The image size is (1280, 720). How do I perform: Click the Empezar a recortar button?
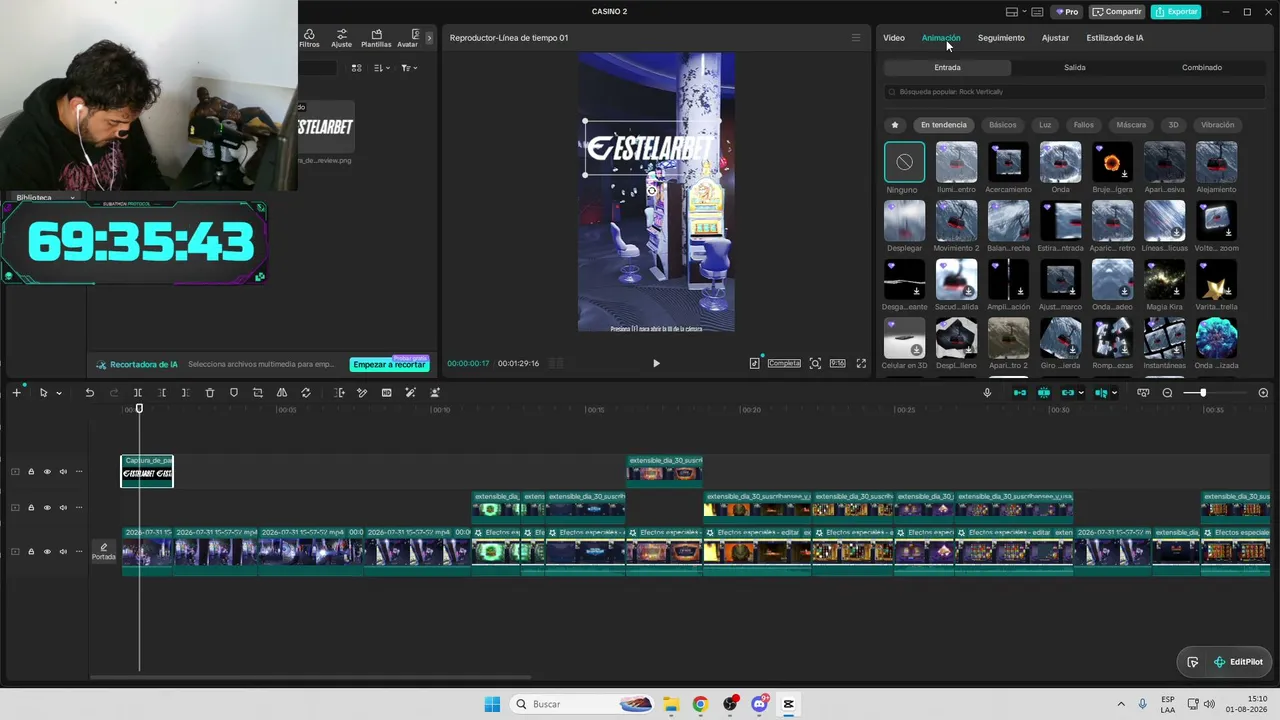pyautogui.click(x=389, y=364)
